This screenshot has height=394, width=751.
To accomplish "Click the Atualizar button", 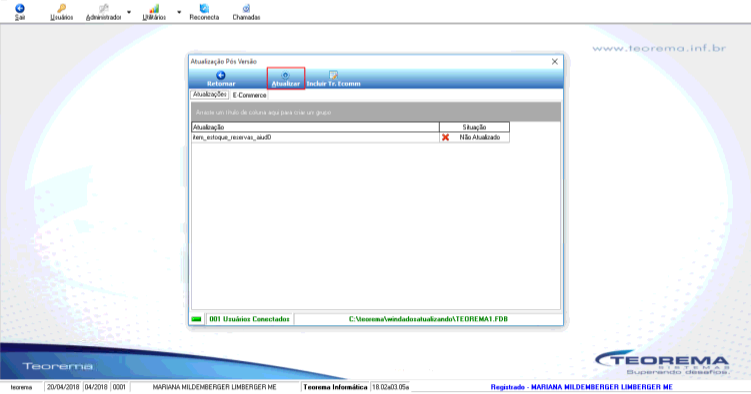I will 285,79.
